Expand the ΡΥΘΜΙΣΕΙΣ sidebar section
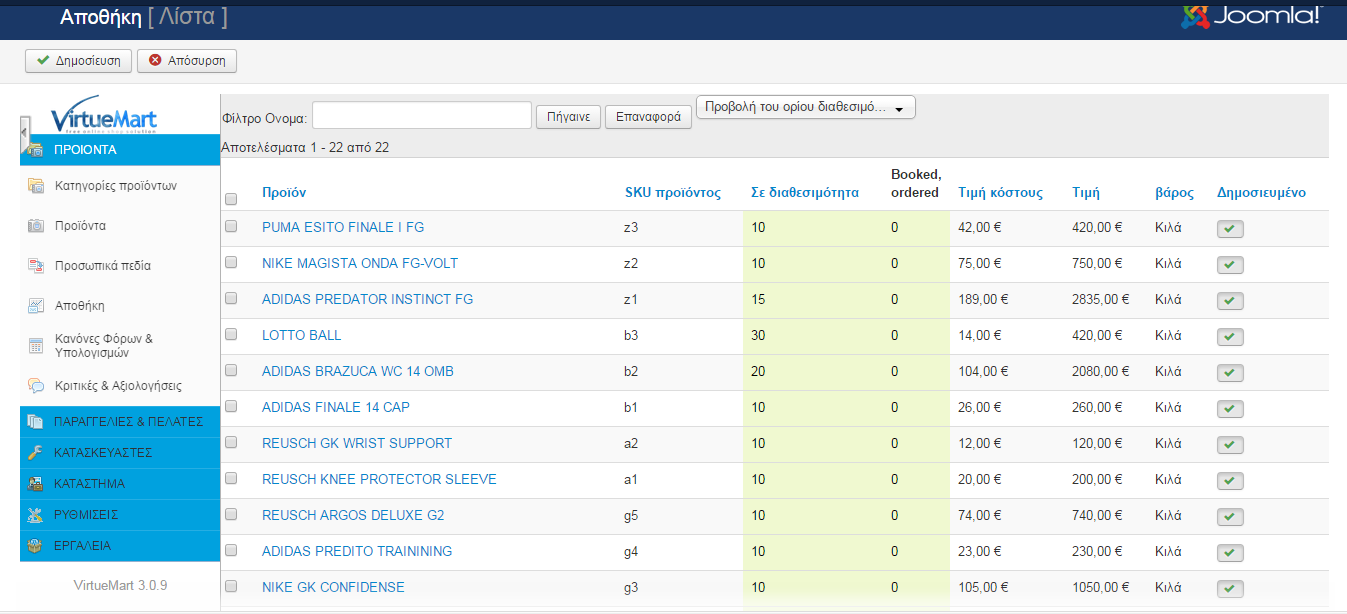1347x614 pixels. [119, 515]
